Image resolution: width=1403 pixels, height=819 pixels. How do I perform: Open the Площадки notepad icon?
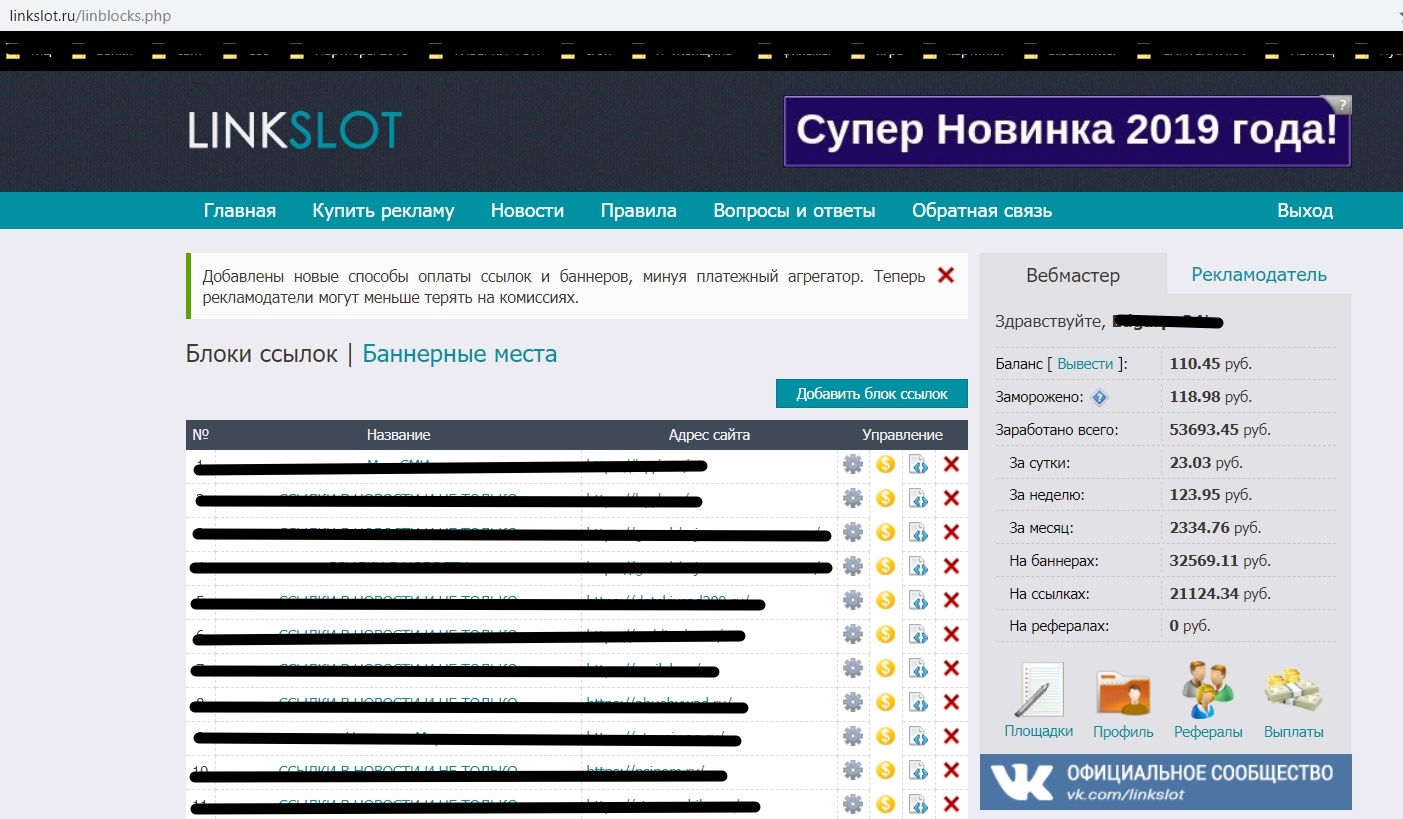(x=1039, y=690)
